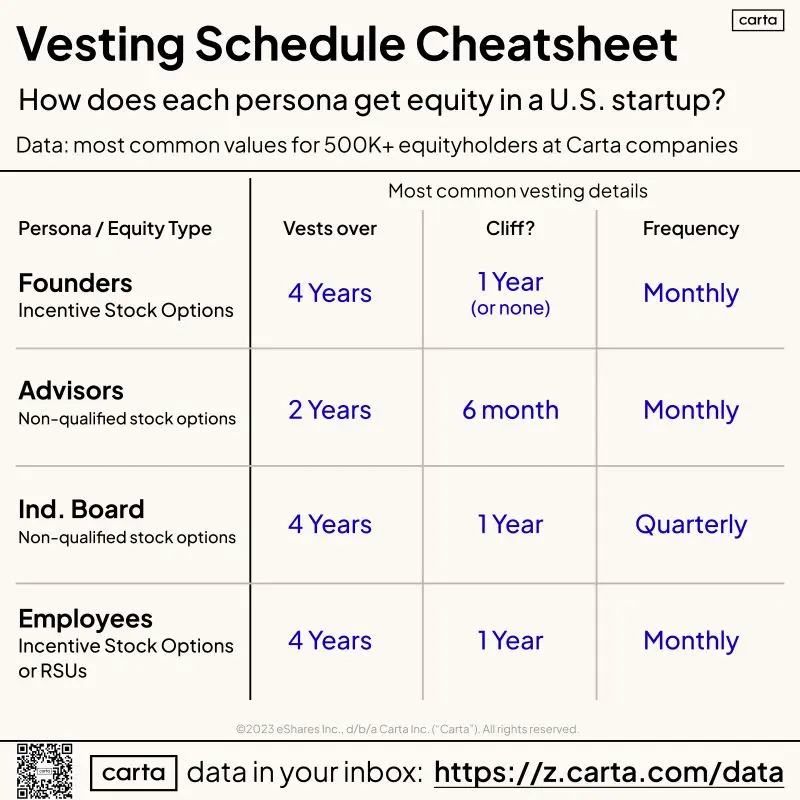Click the Employees Monthly frequency cell

(x=691, y=641)
